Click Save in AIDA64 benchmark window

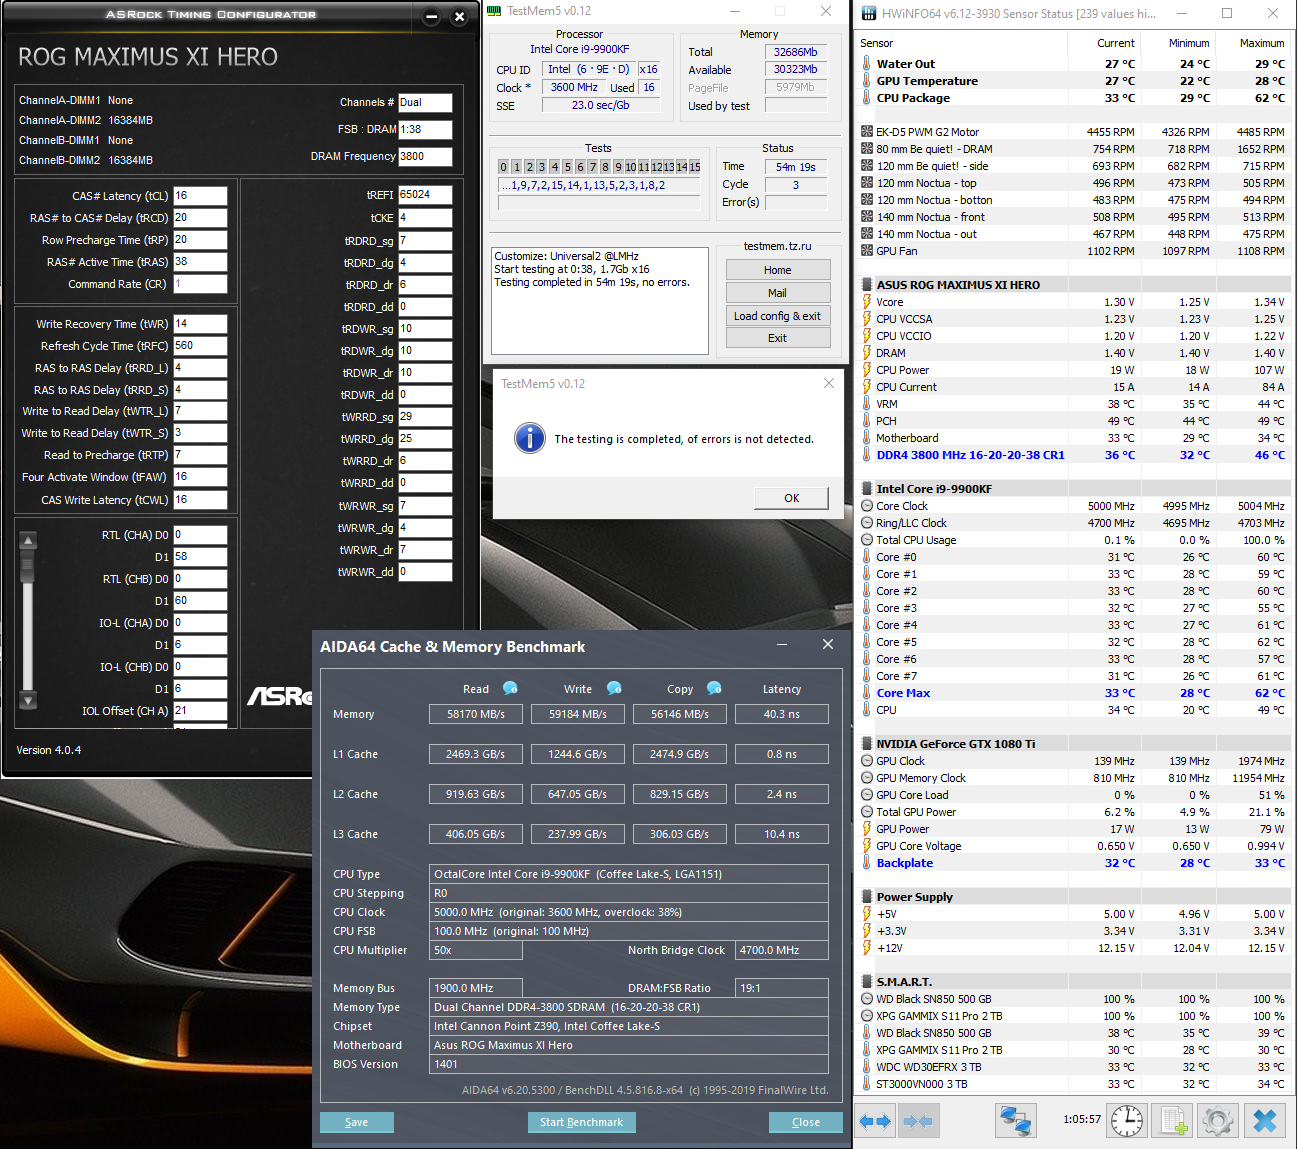(x=357, y=1122)
